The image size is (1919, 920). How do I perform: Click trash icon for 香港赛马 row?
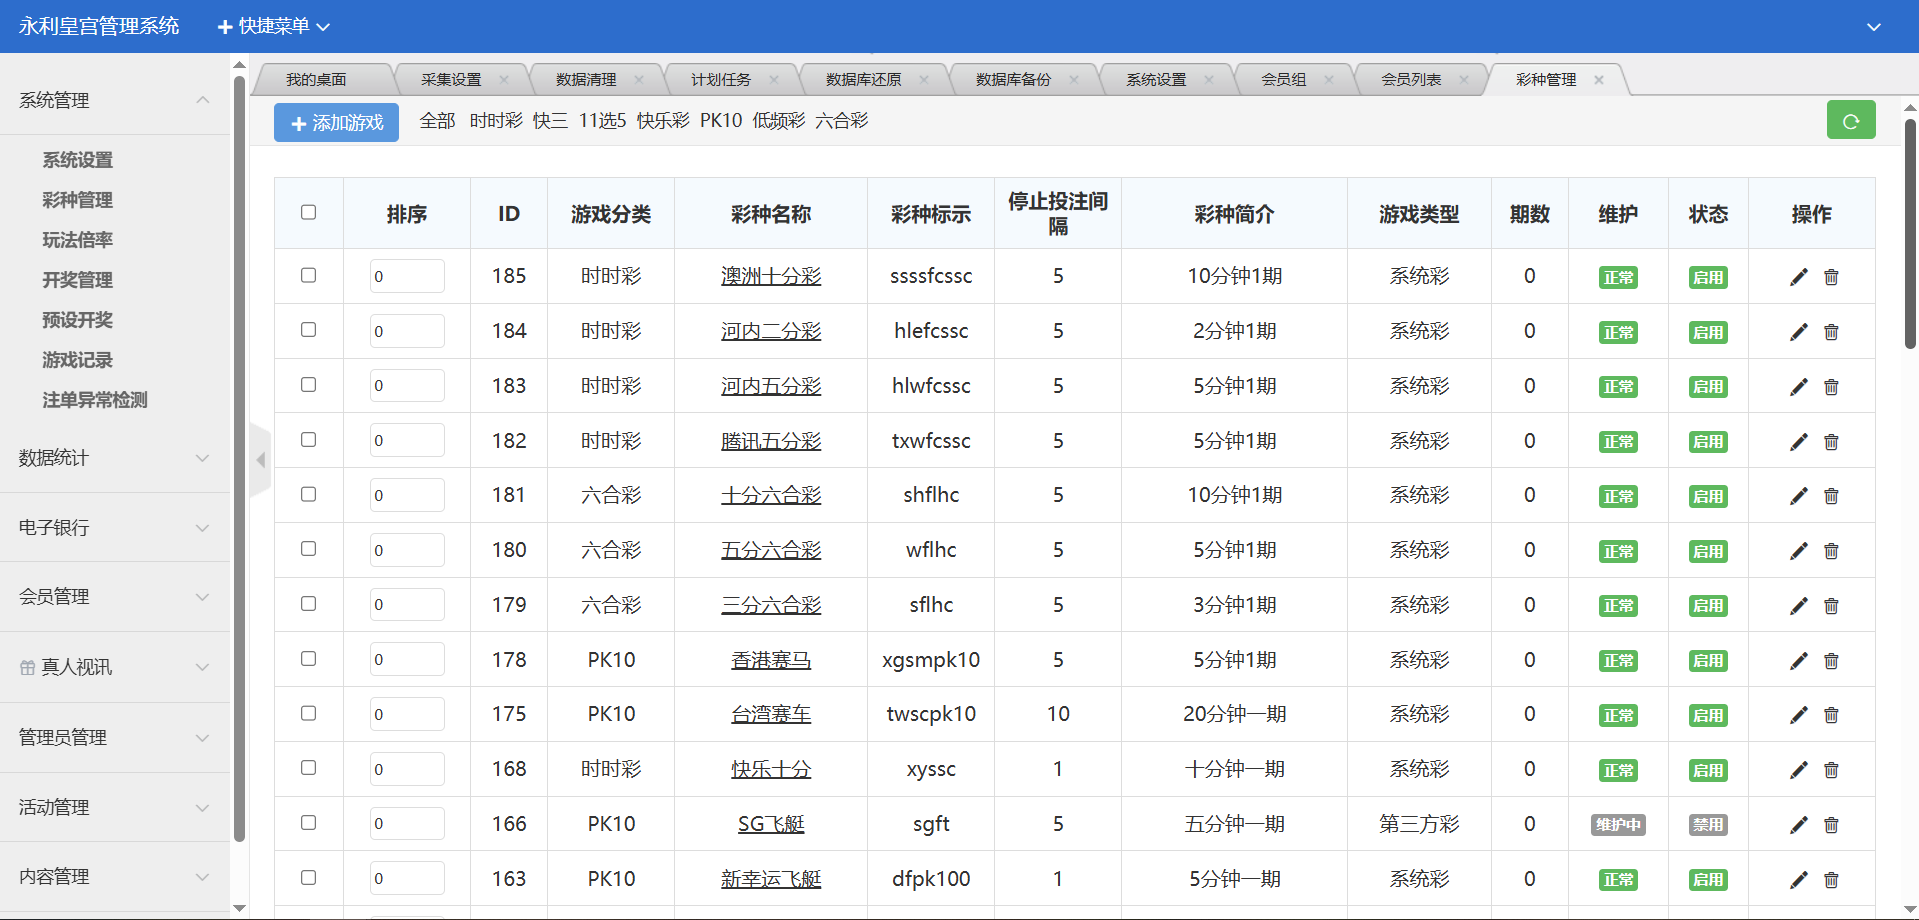(1831, 661)
